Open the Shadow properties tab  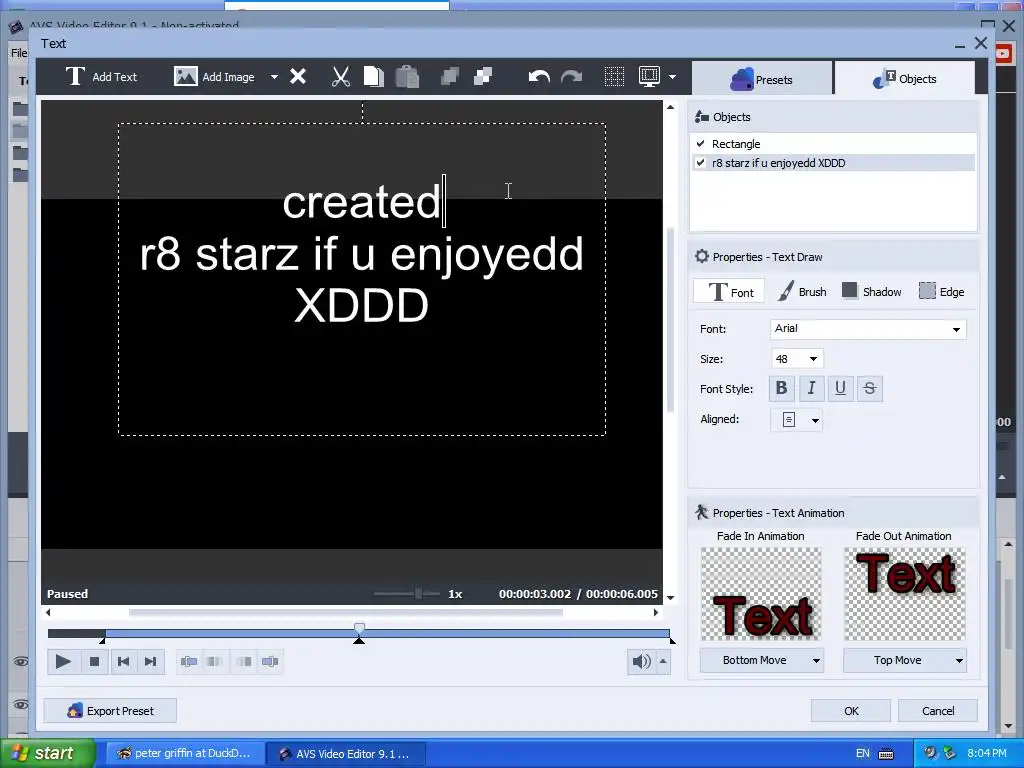(872, 292)
